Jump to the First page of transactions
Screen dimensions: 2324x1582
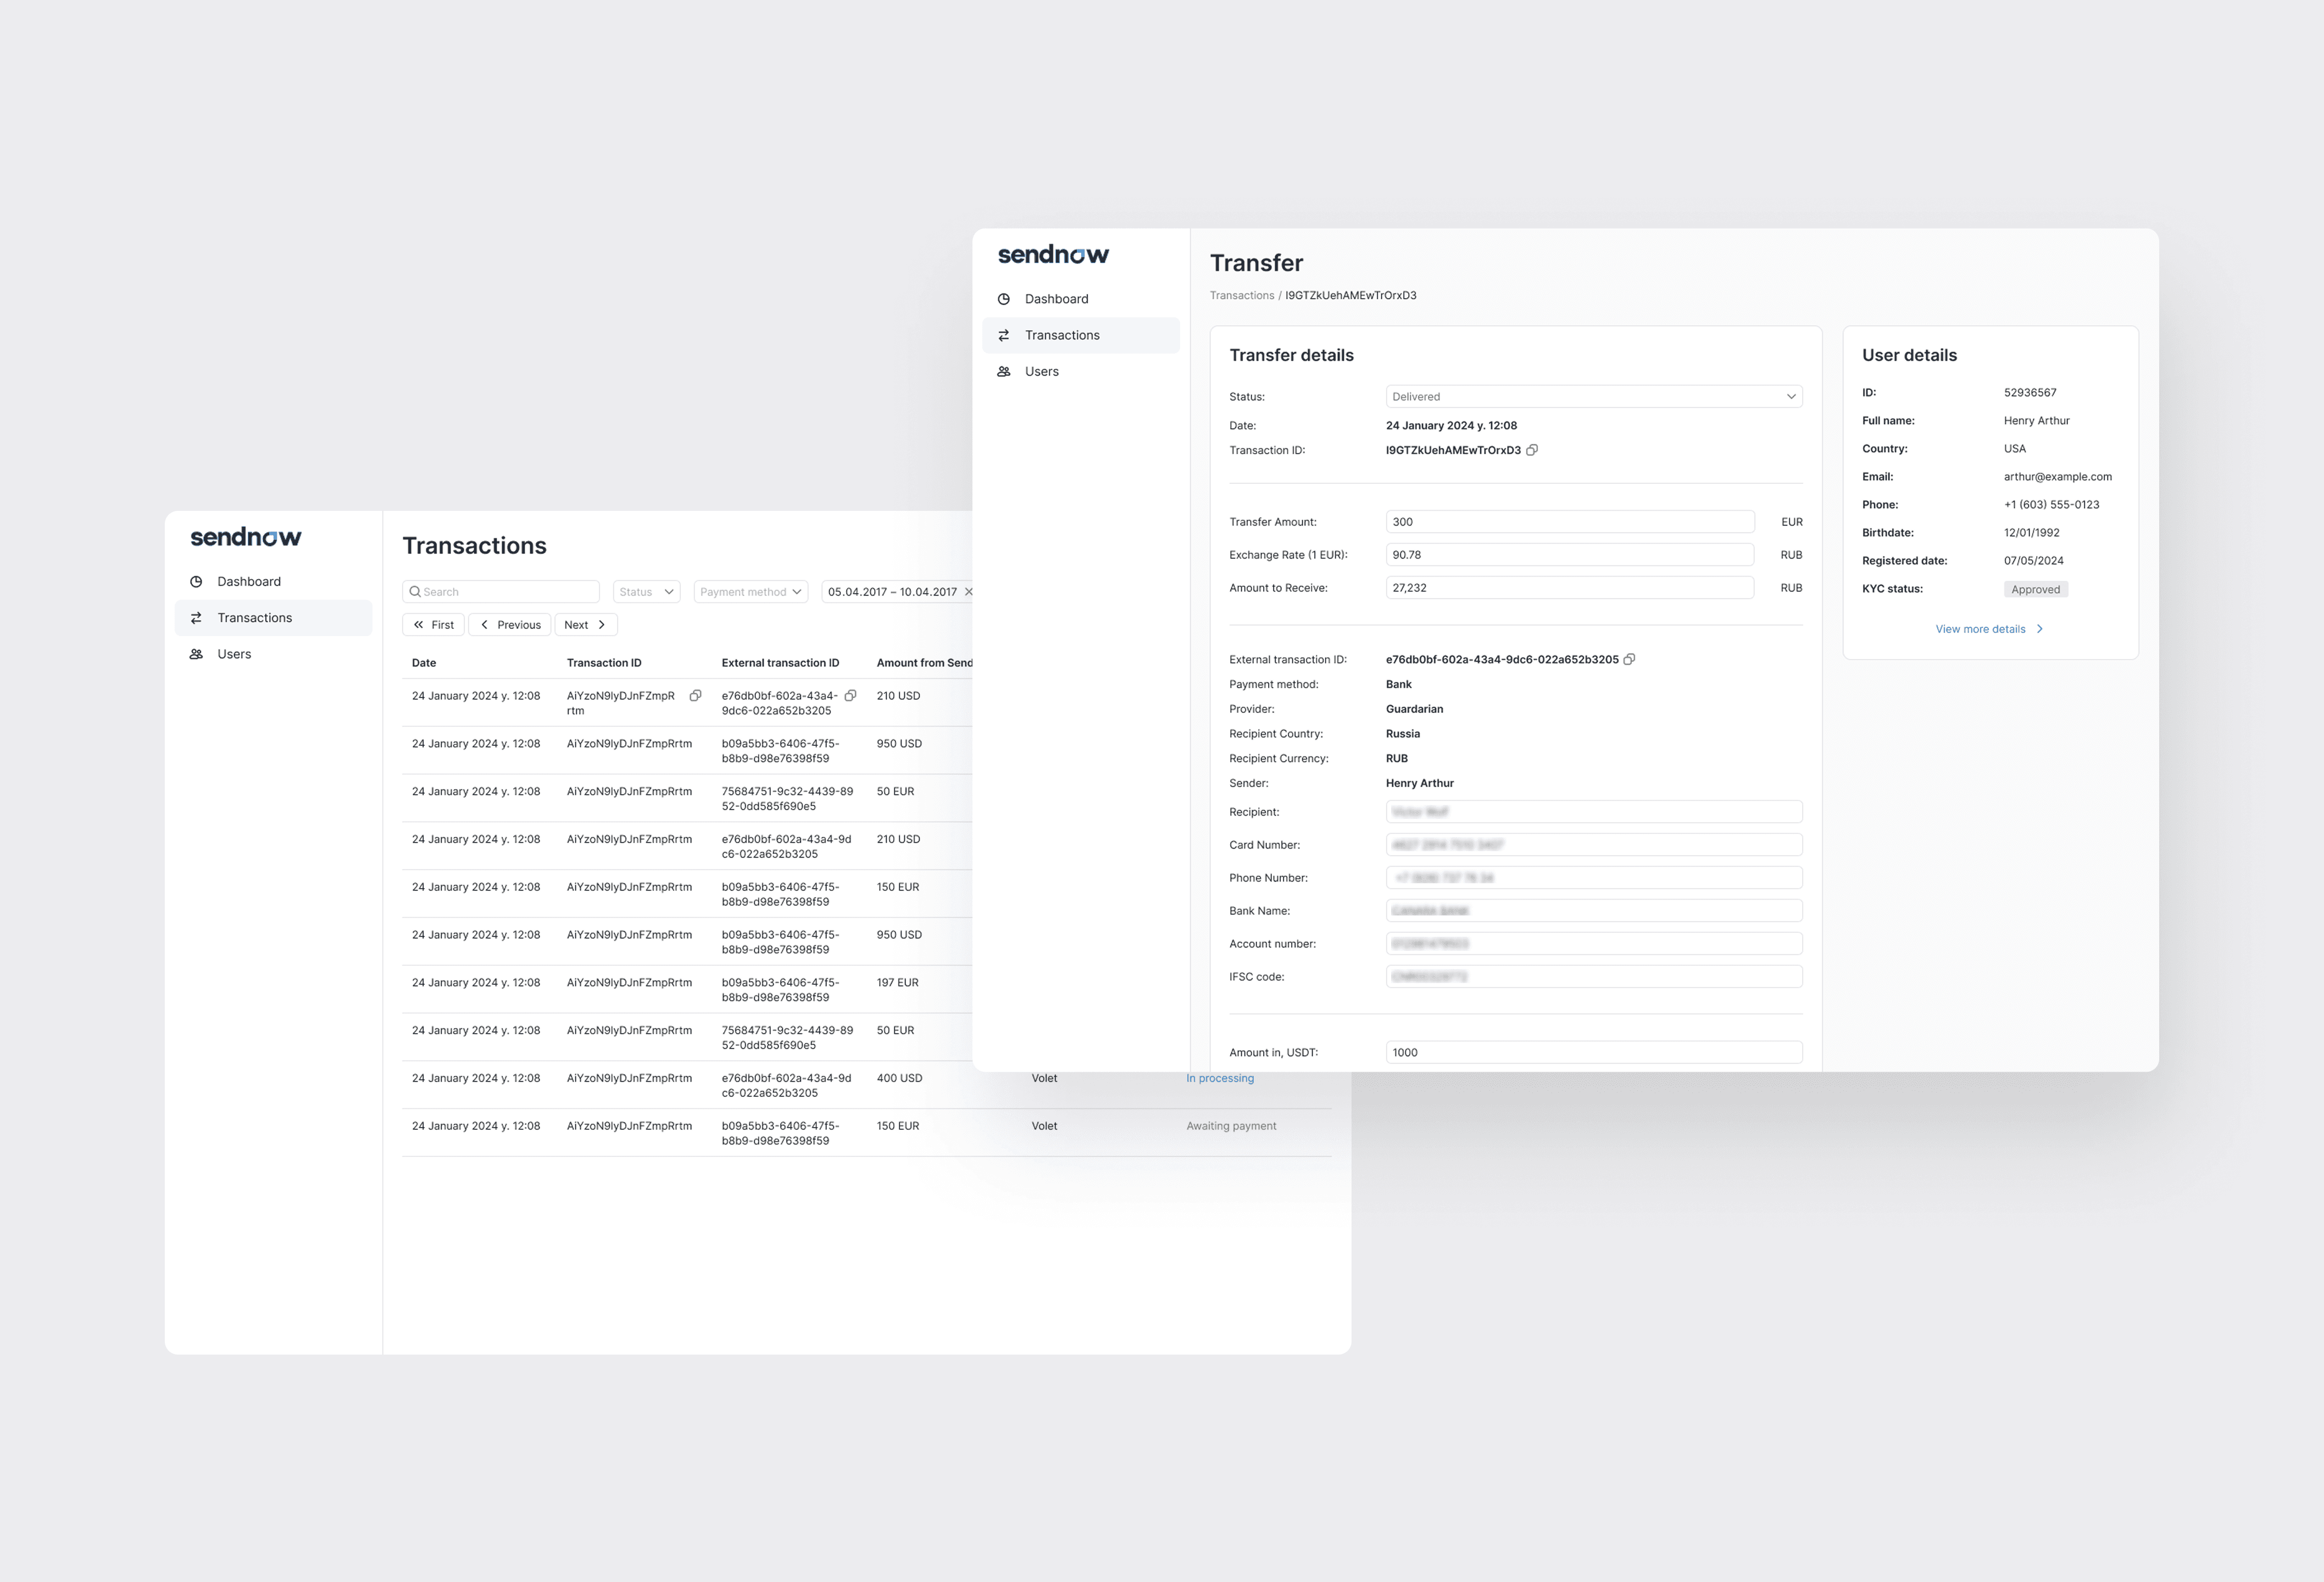433,625
